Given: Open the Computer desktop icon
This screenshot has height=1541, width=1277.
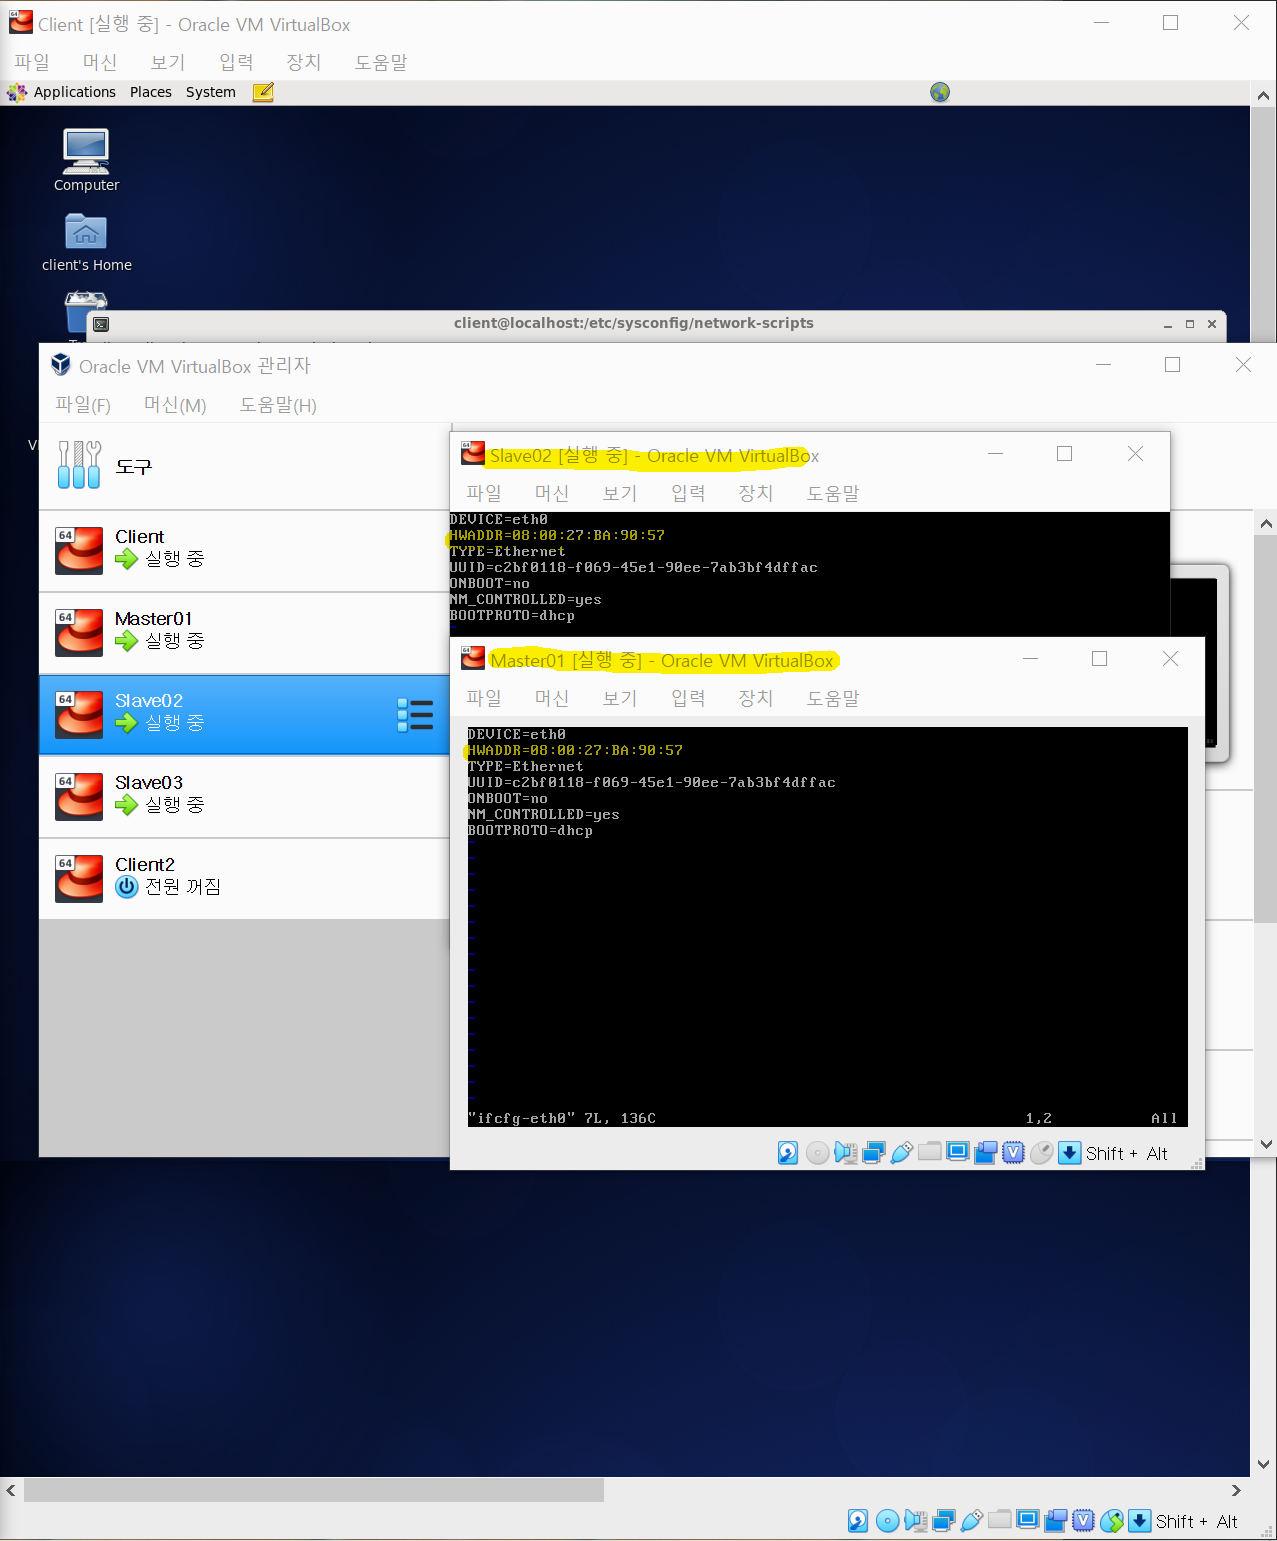Looking at the screenshot, I should 86,160.
